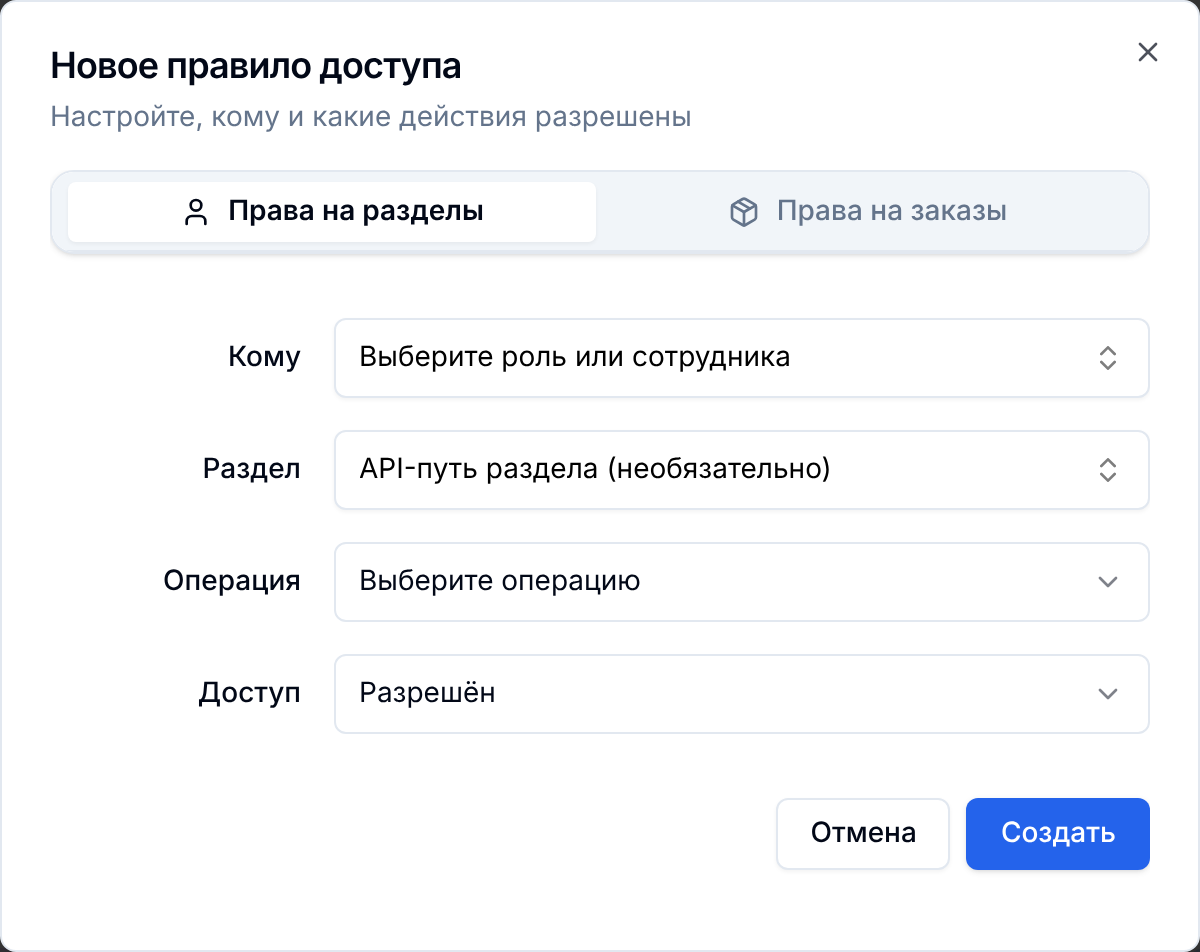This screenshot has width=1200, height=952.
Task: Click the «Новое правило доступа» heading
Action: tap(256, 67)
